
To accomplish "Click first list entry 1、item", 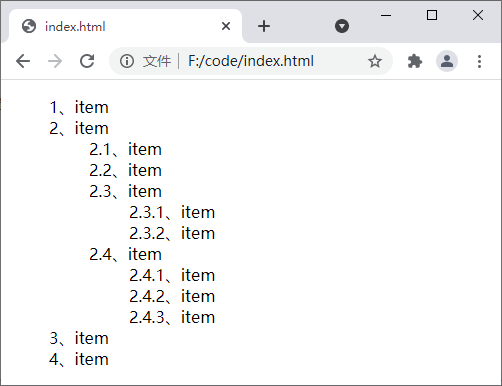I will pyautogui.click(x=79, y=107).
